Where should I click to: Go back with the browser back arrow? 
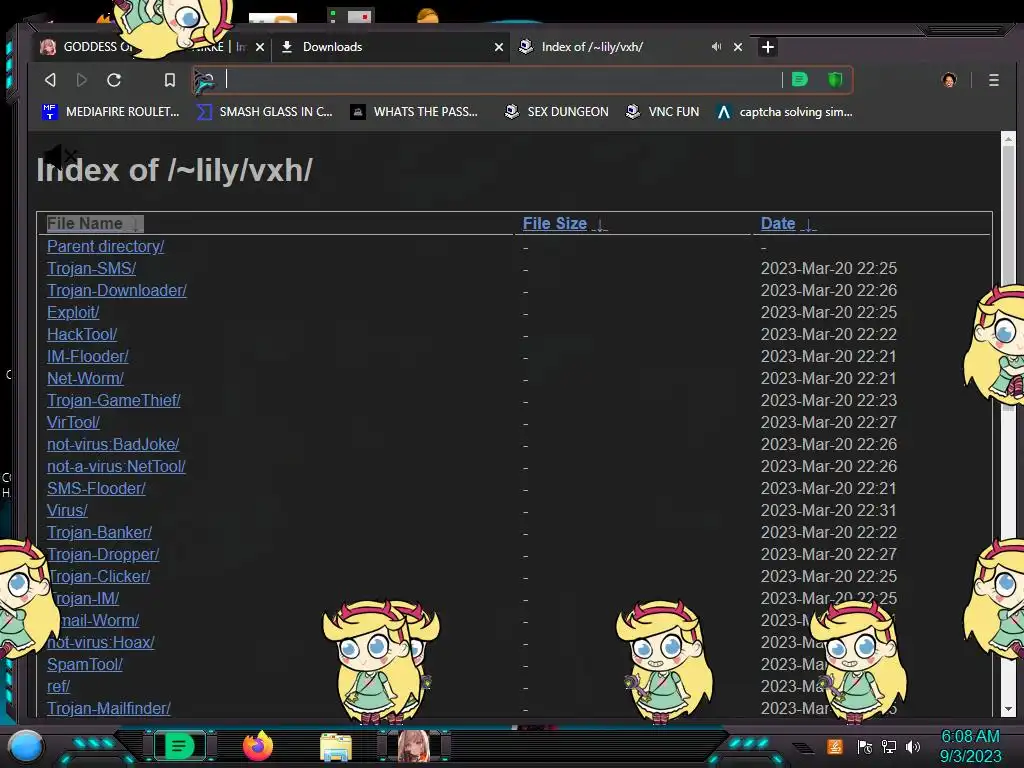point(50,80)
